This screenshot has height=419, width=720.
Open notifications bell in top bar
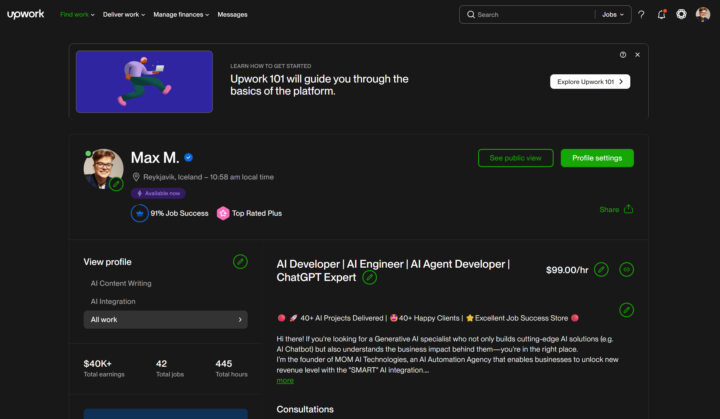(x=661, y=14)
